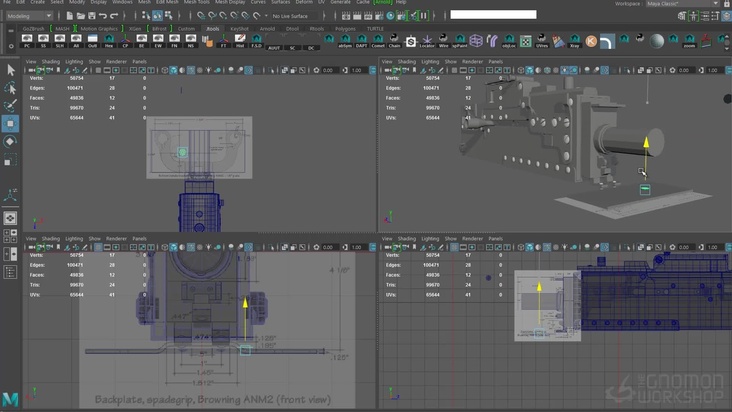The image size is (732, 412).
Task: Switch to the Arnold shelf tab
Action: click(x=267, y=29)
